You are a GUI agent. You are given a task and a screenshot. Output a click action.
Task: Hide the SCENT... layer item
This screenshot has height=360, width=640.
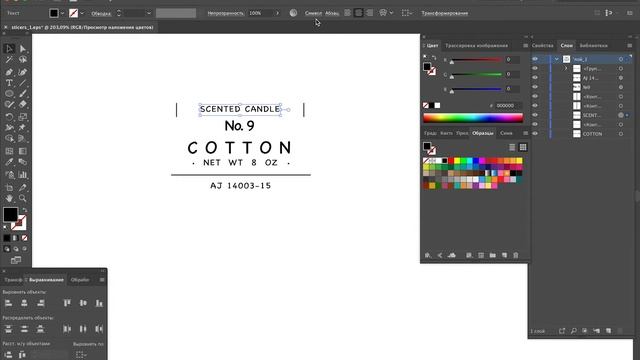point(535,115)
